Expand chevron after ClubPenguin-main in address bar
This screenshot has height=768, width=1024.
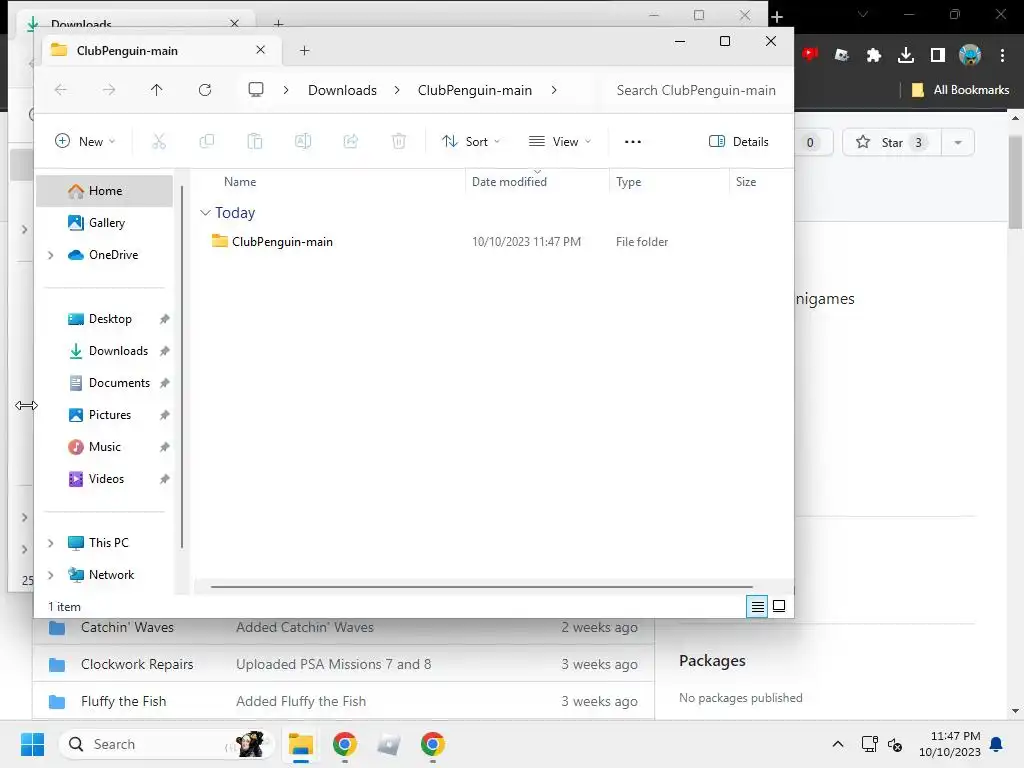click(x=554, y=90)
